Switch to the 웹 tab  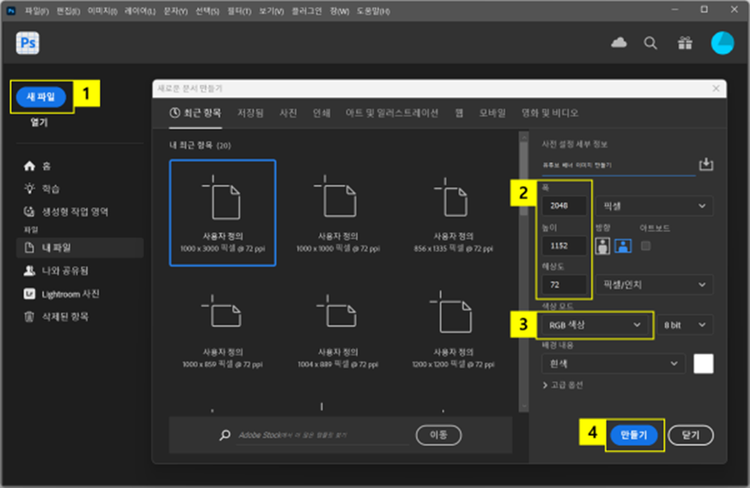tap(459, 113)
